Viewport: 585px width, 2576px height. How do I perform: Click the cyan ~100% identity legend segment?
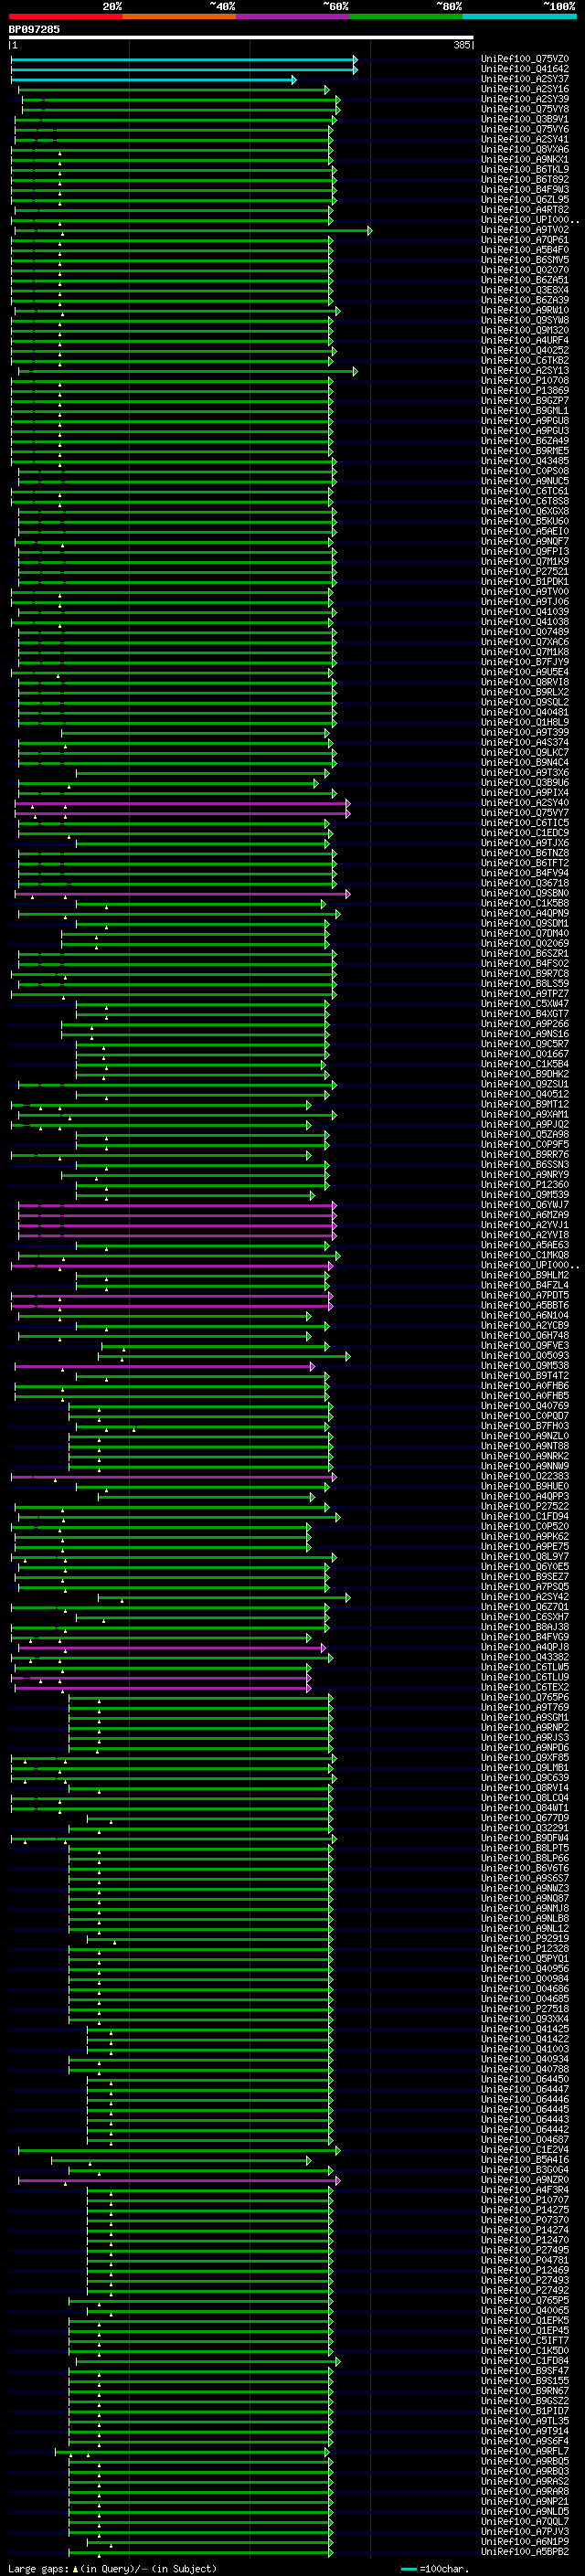(519, 16)
